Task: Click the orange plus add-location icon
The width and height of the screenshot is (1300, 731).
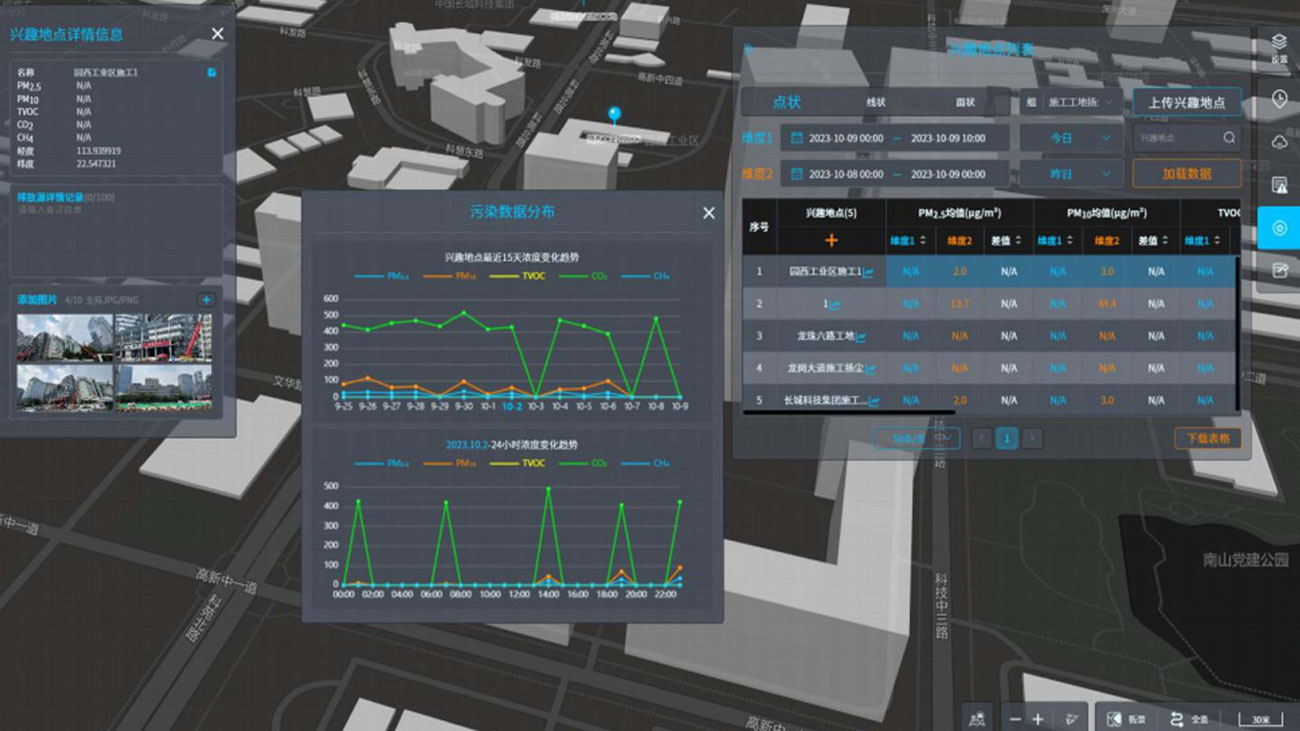Action: (x=831, y=240)
